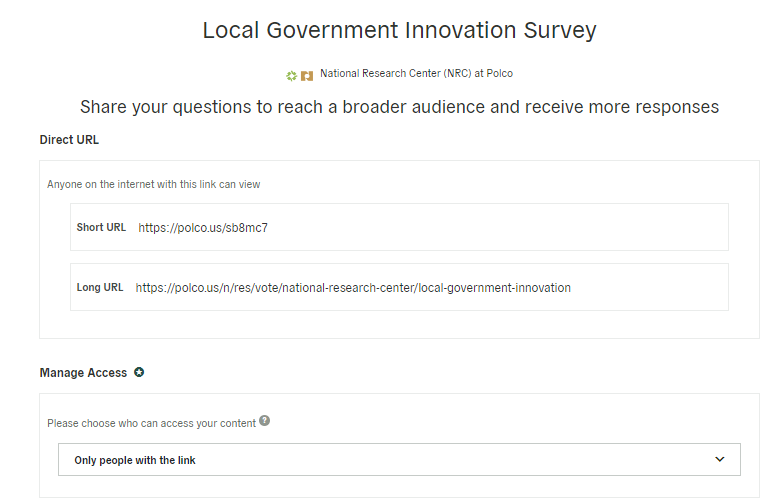Click the Local Government Innovation Survey title
This screenshot has height=502, width=768.
[x=400, y=30]
